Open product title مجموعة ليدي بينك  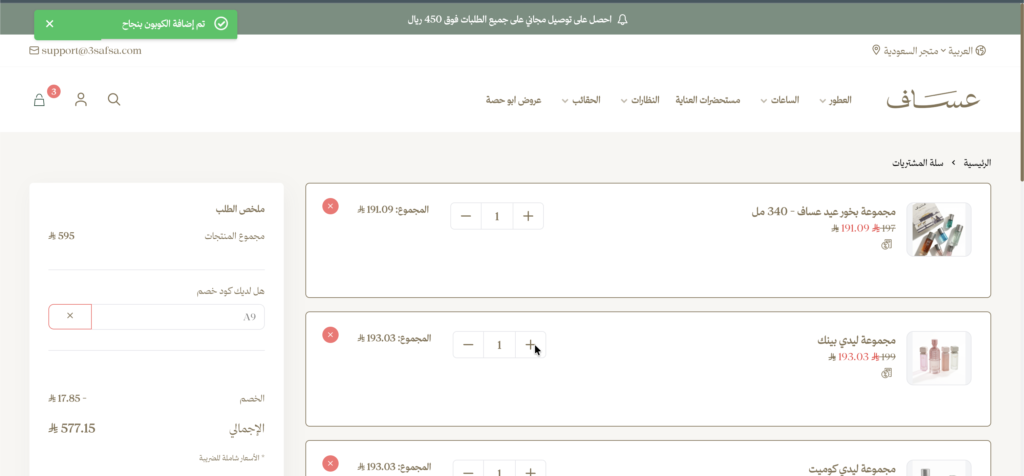coord(856,340)
